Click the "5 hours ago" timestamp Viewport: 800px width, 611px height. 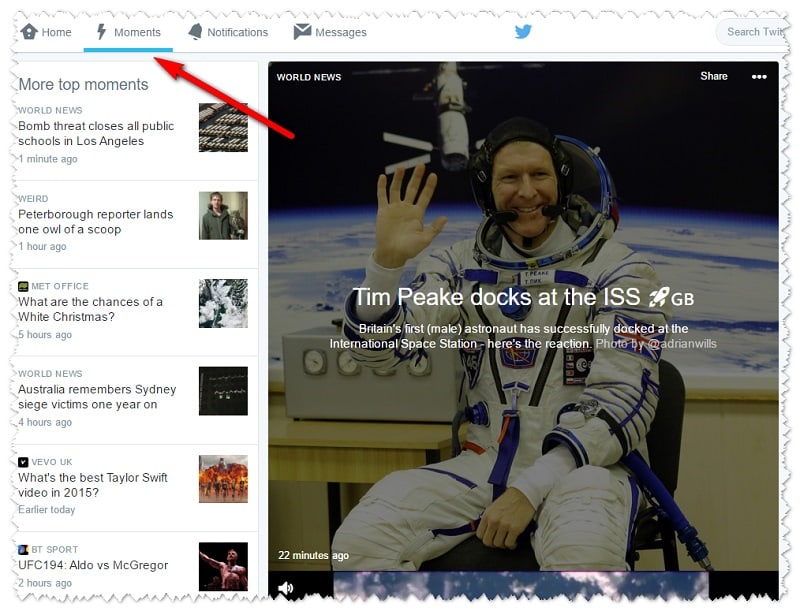tap(45, 335)
